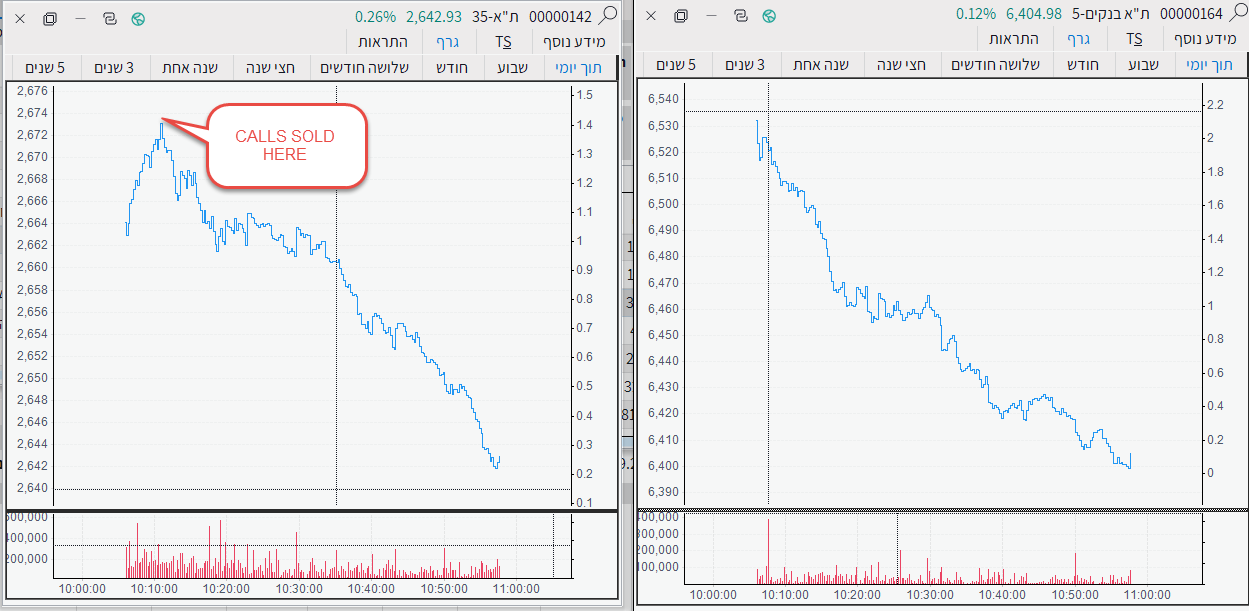Click the chain link icon in the ת"א-35 window
This screenshot has height=611, width=1249.
point(109,18)
